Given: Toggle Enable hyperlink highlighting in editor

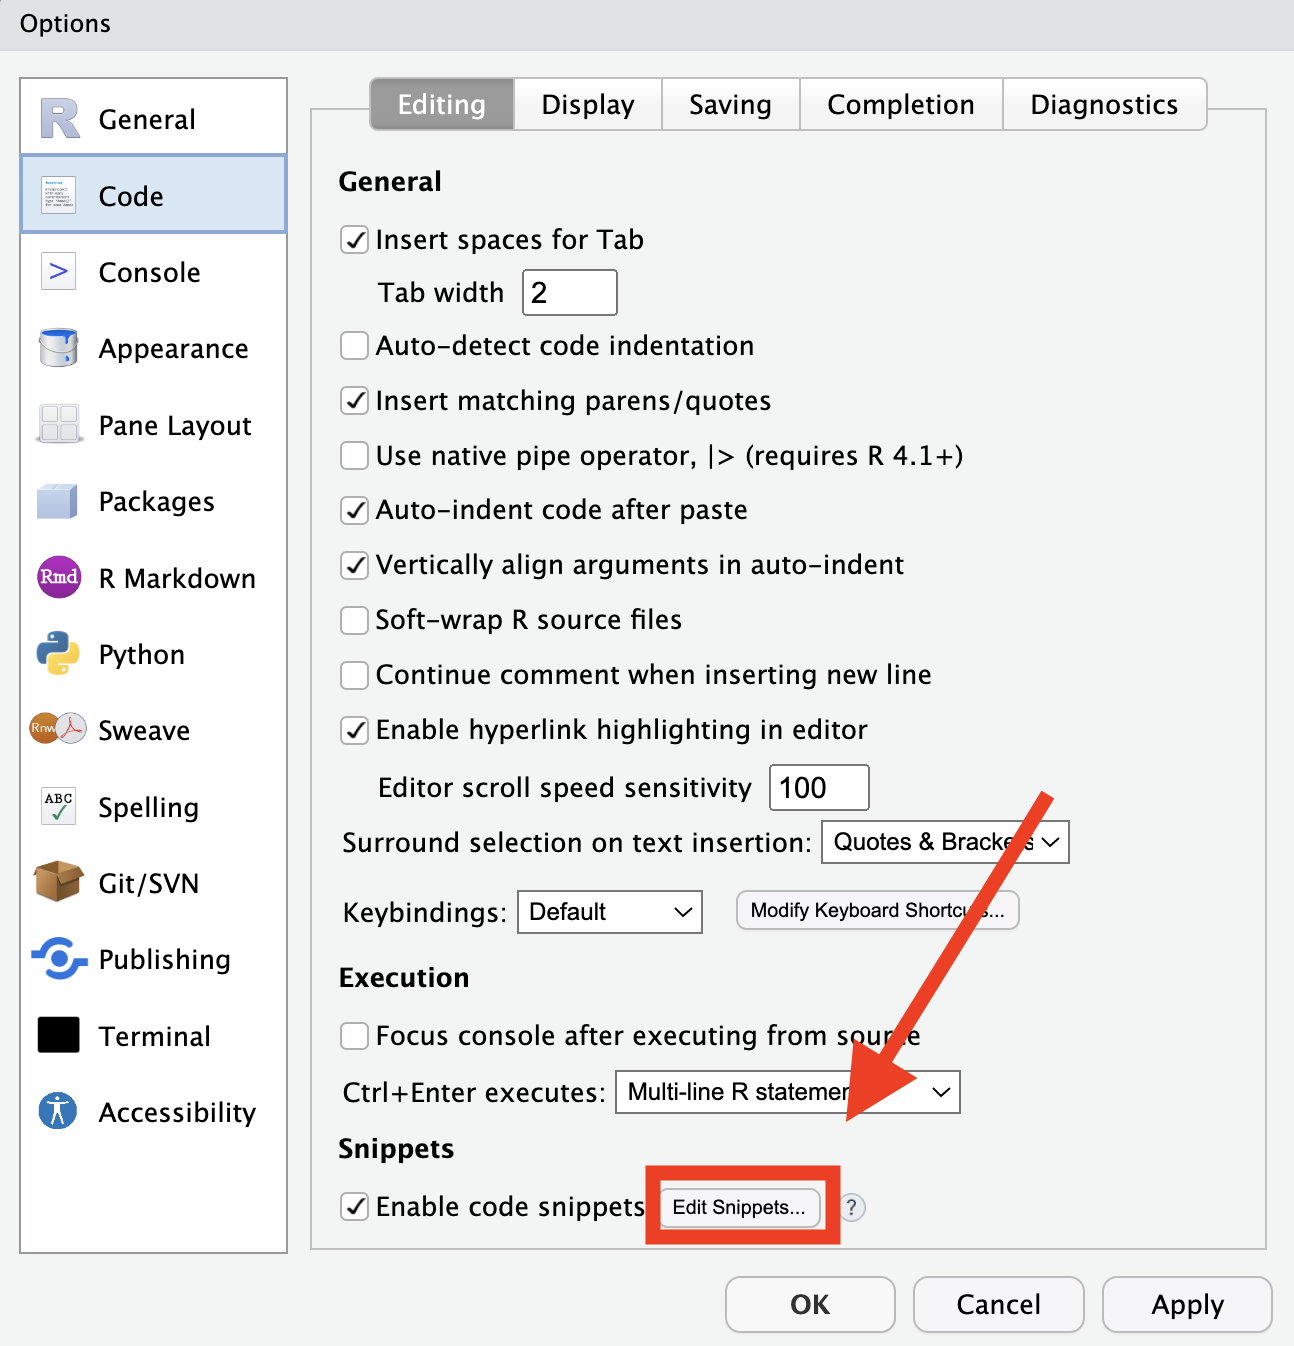Looking at the screenshot, I should click(x=355, y=730).
